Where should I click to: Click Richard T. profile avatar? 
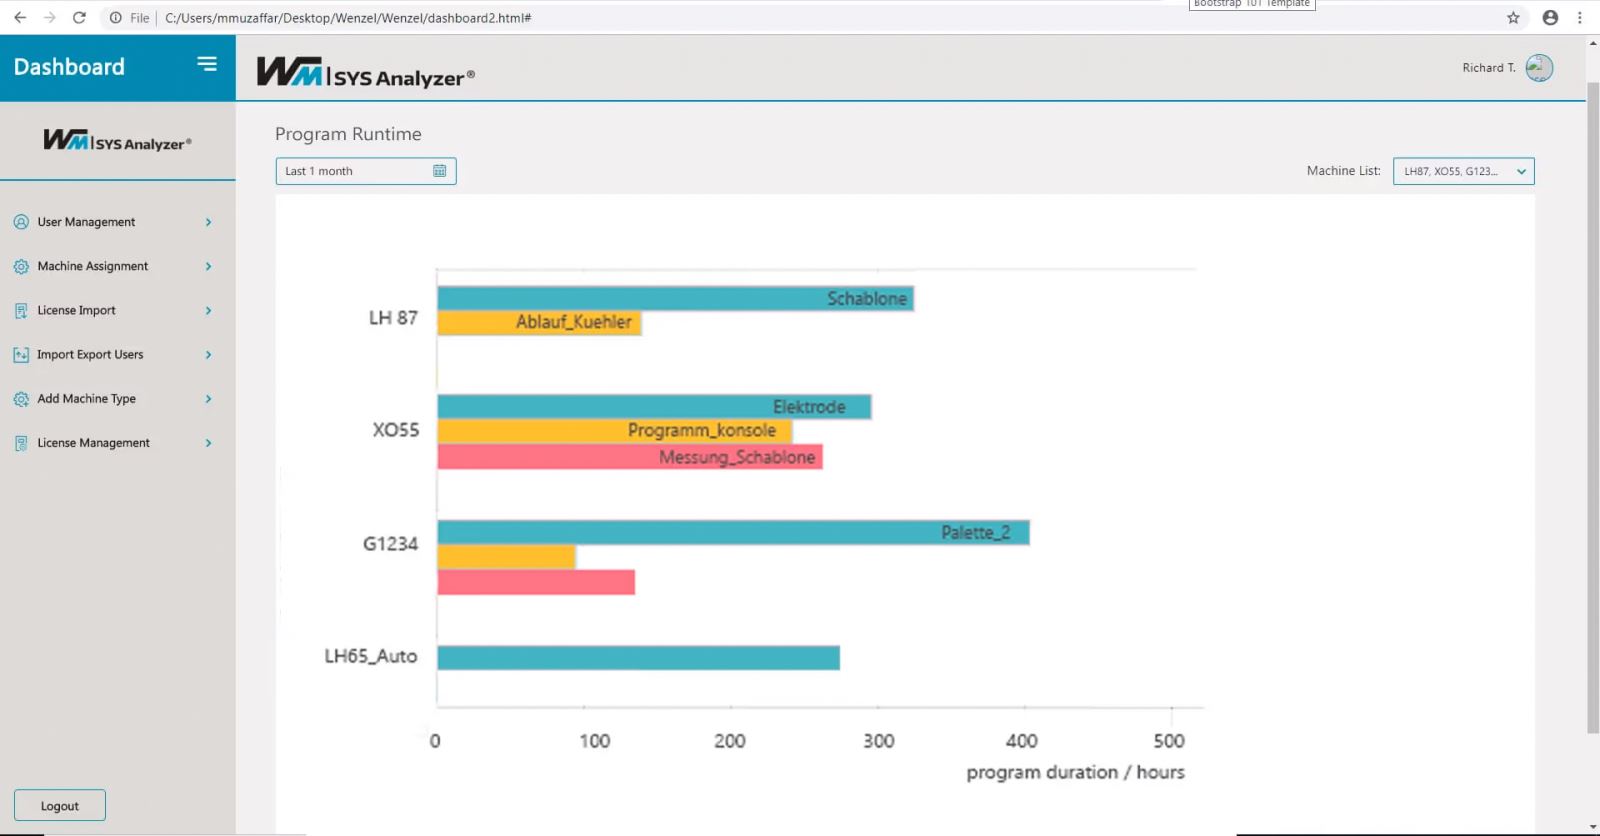point(1539,68)
